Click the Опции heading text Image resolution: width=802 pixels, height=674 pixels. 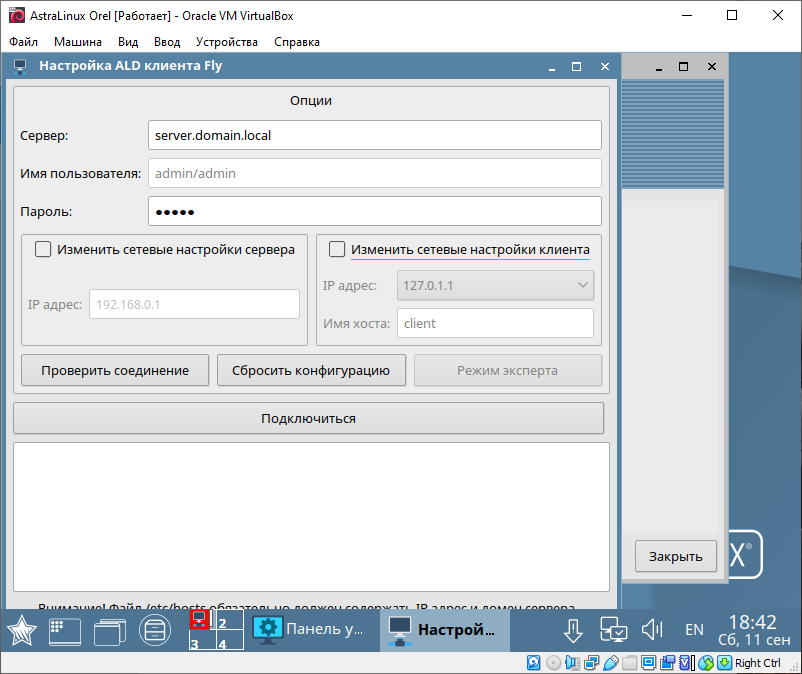311,100
